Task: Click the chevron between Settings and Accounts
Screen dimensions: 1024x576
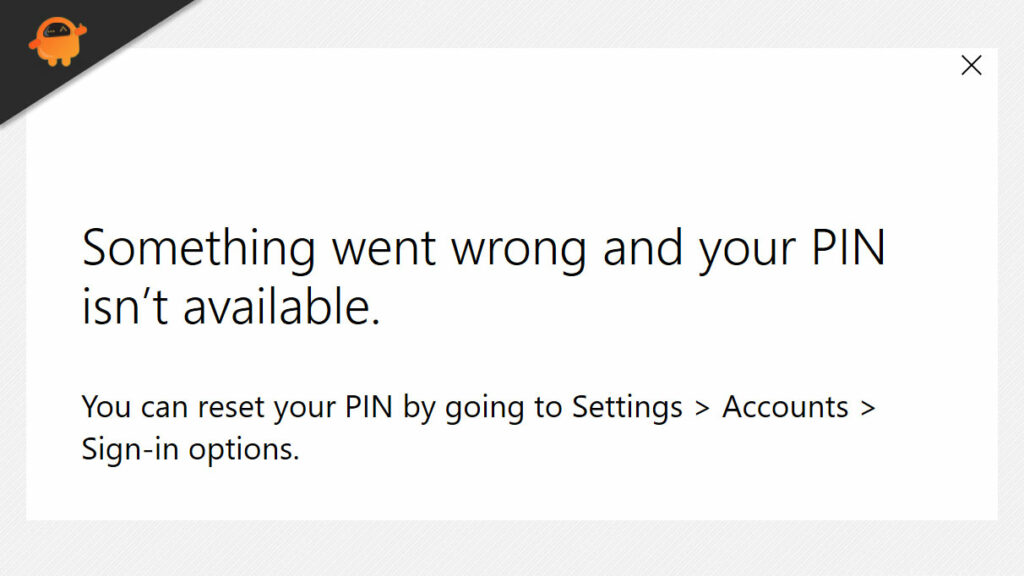Action: tap(702, 408)
